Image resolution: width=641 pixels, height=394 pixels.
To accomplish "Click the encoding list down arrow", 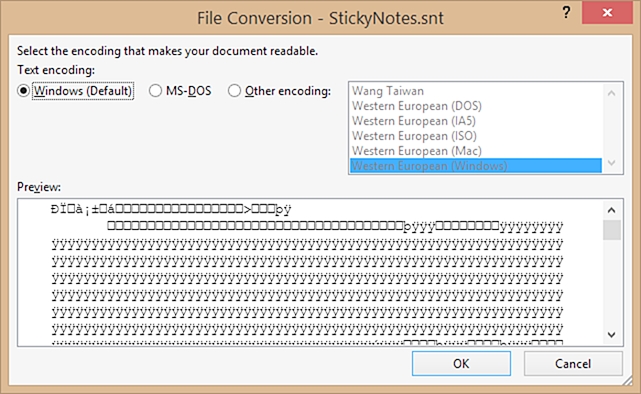I will [612, 163].
